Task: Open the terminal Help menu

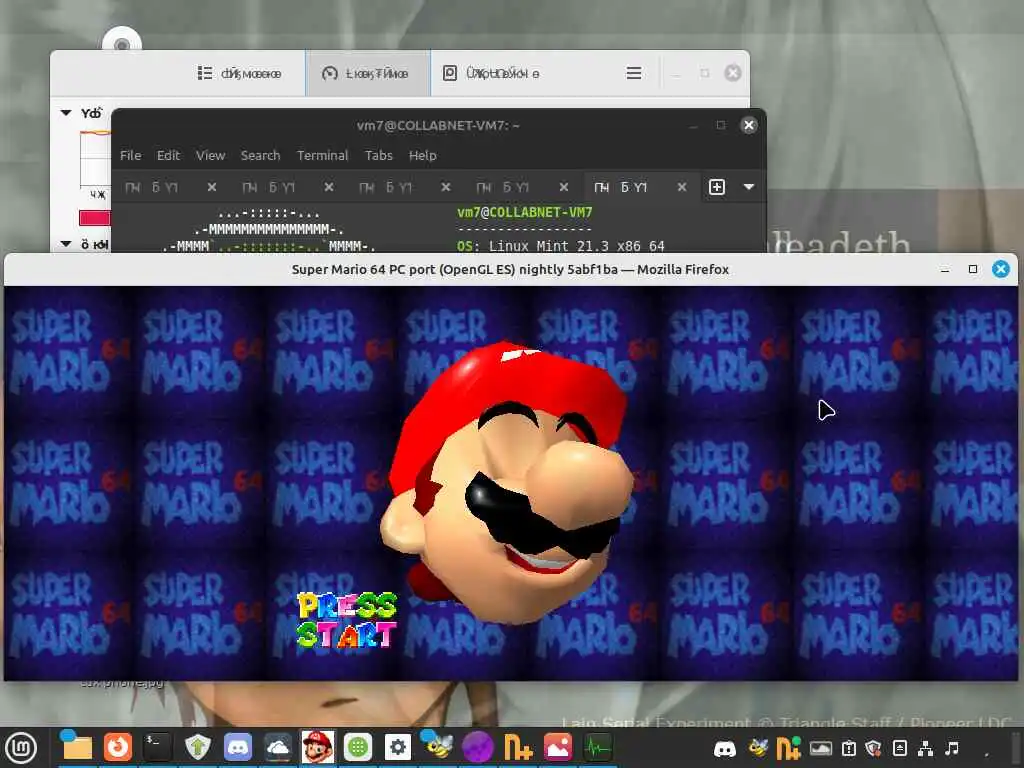Action: (x=423, y=155)
